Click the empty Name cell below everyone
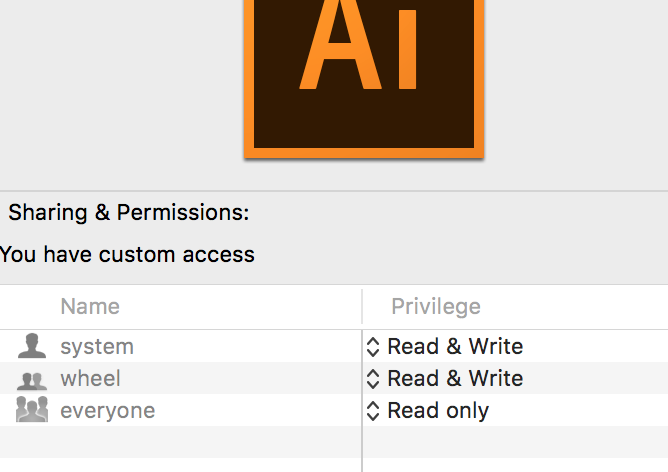Image resolution: width=668 pixels, height=472 pixels. (x=180, y=441)
